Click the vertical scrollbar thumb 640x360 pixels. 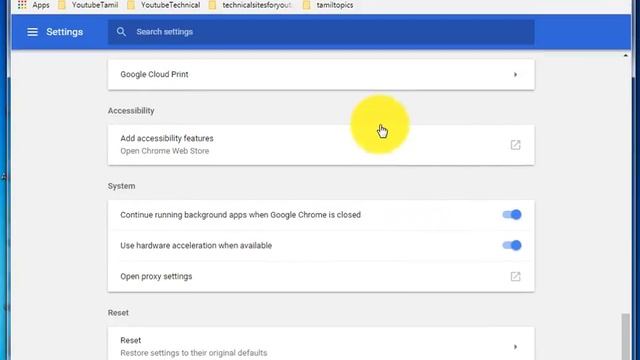[625, 337]
